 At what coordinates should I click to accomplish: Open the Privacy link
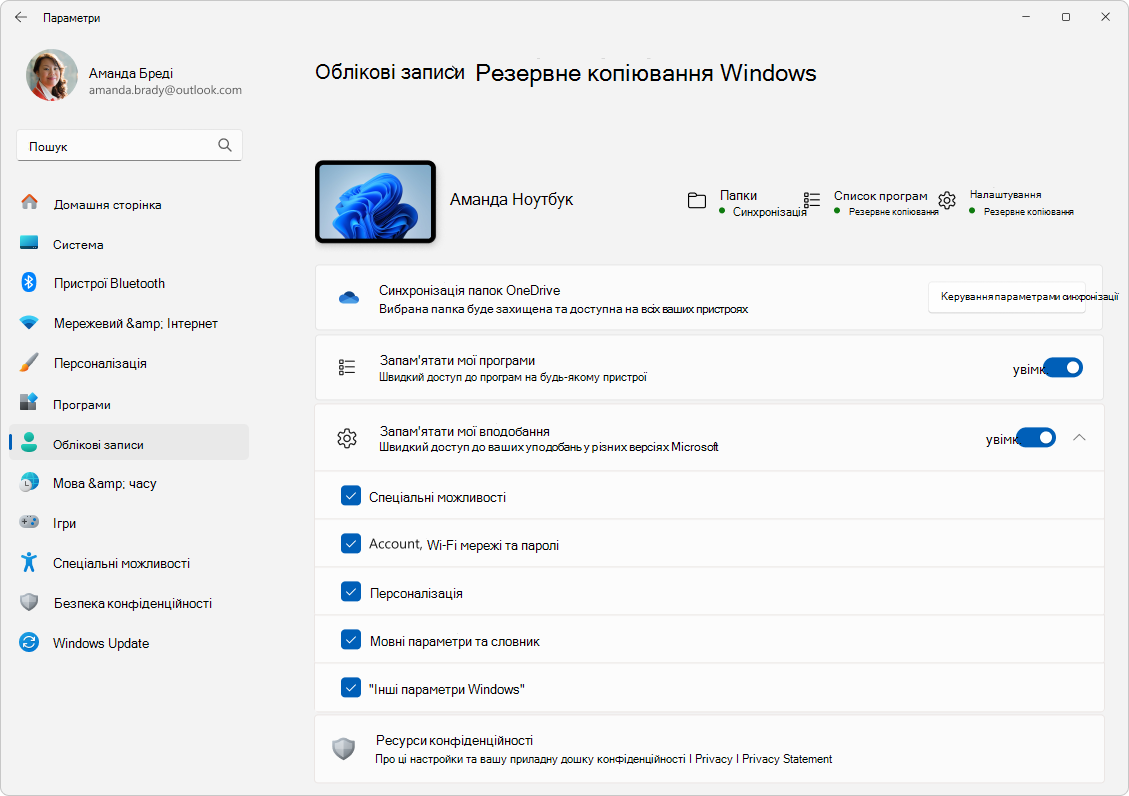[714, 759]
